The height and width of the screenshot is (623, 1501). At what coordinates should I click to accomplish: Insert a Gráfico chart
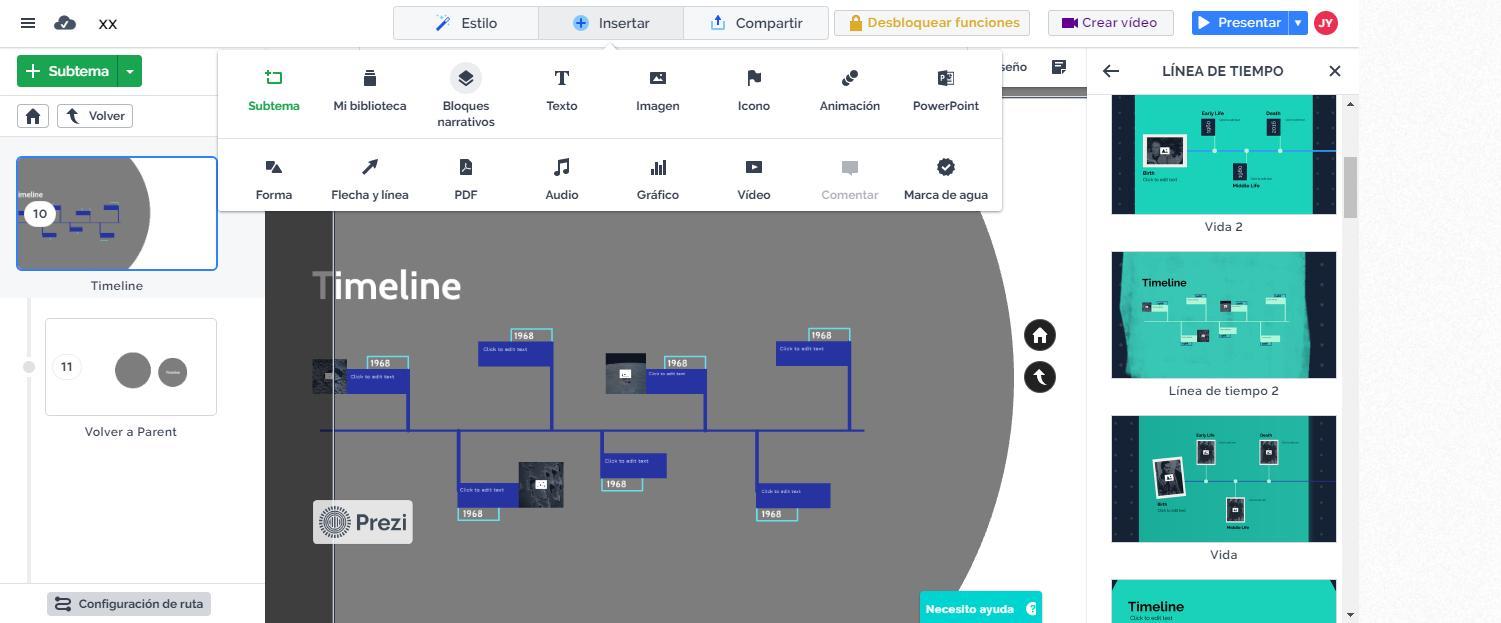[657, 178]
